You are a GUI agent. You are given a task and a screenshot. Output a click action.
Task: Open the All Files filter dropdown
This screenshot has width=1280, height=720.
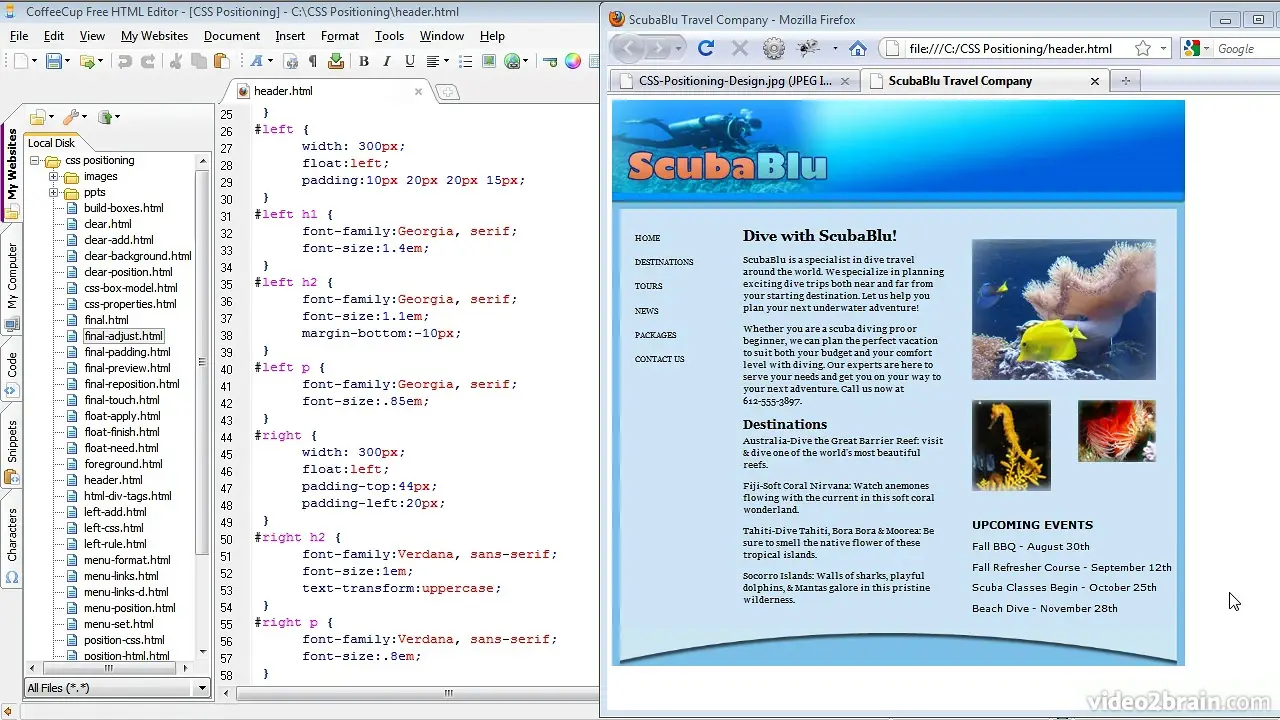coord(202,688)
